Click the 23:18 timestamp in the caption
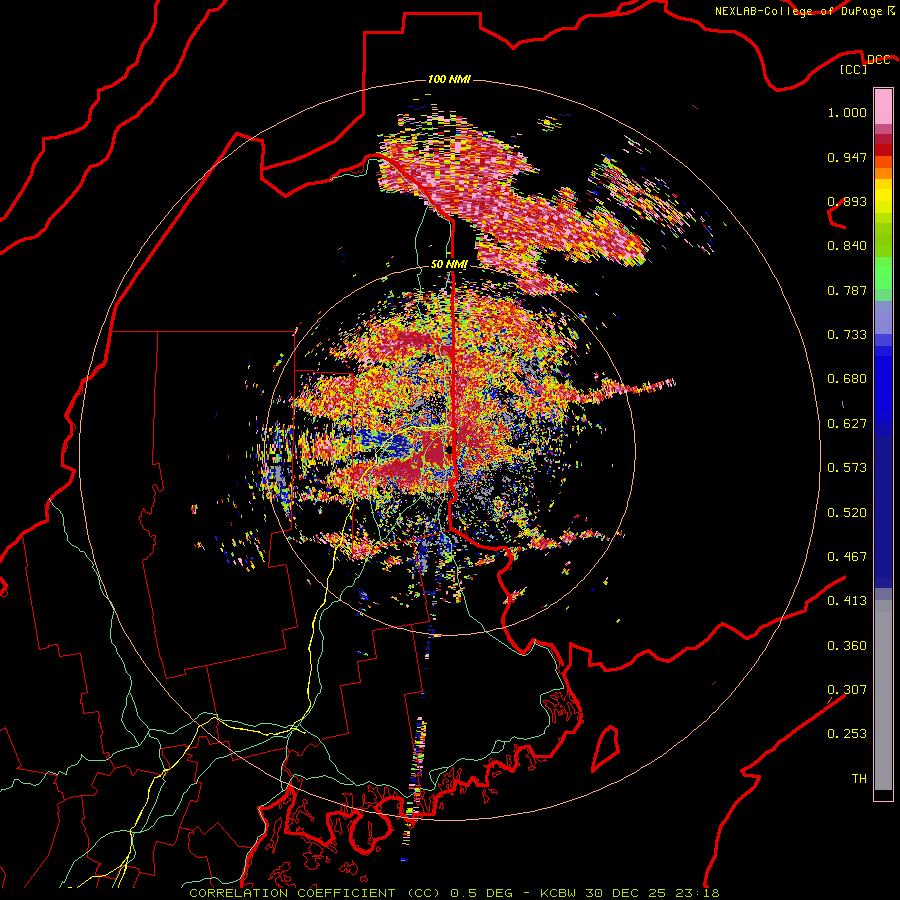This screenshot has height=900, width=900. pos(697,893)
